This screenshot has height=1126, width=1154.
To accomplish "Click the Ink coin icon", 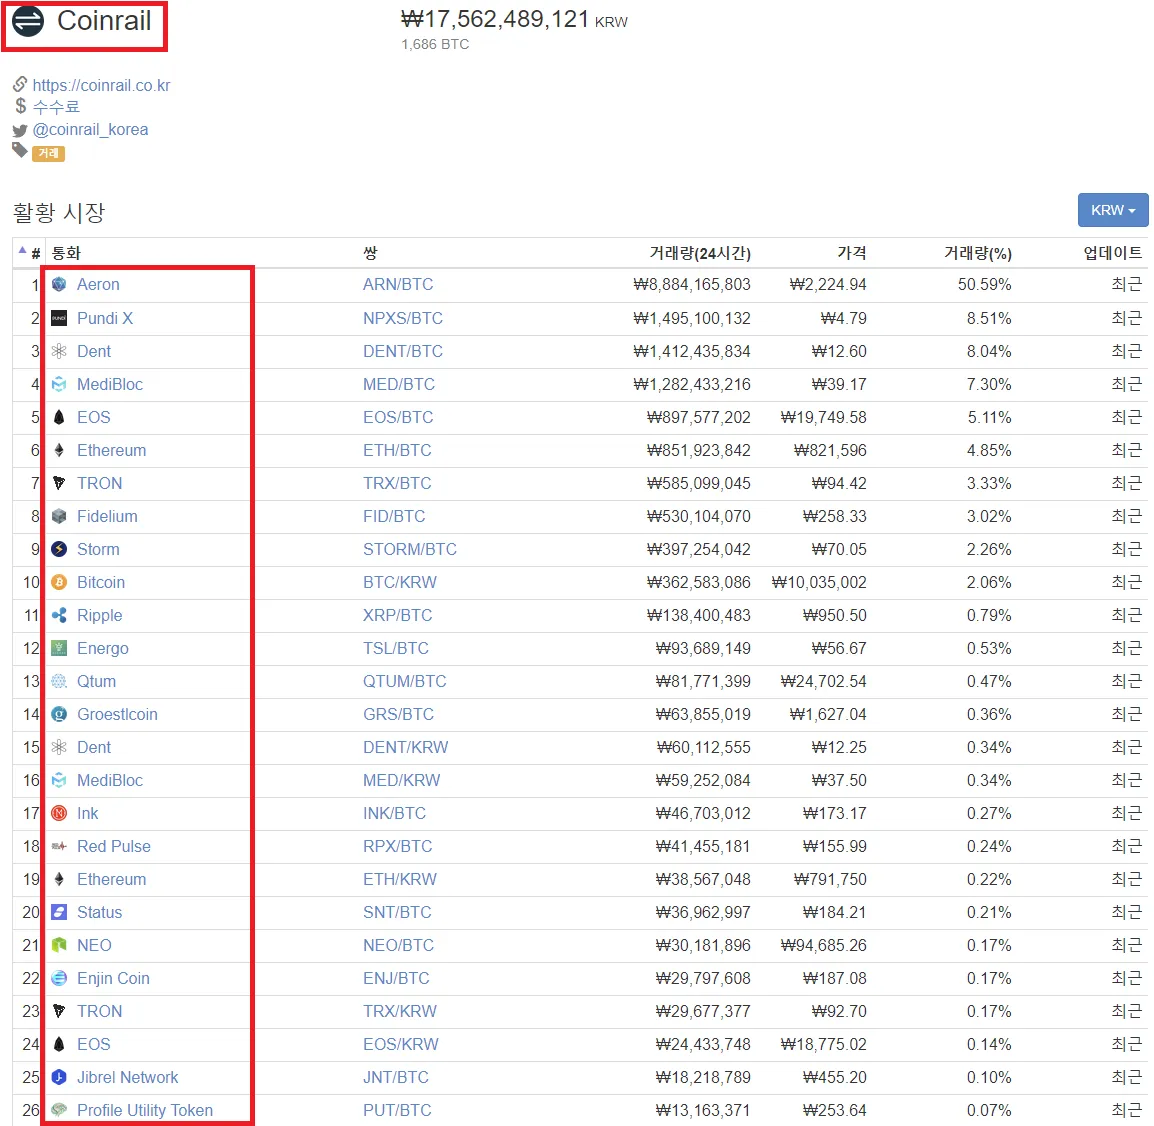I will [60, 813].
